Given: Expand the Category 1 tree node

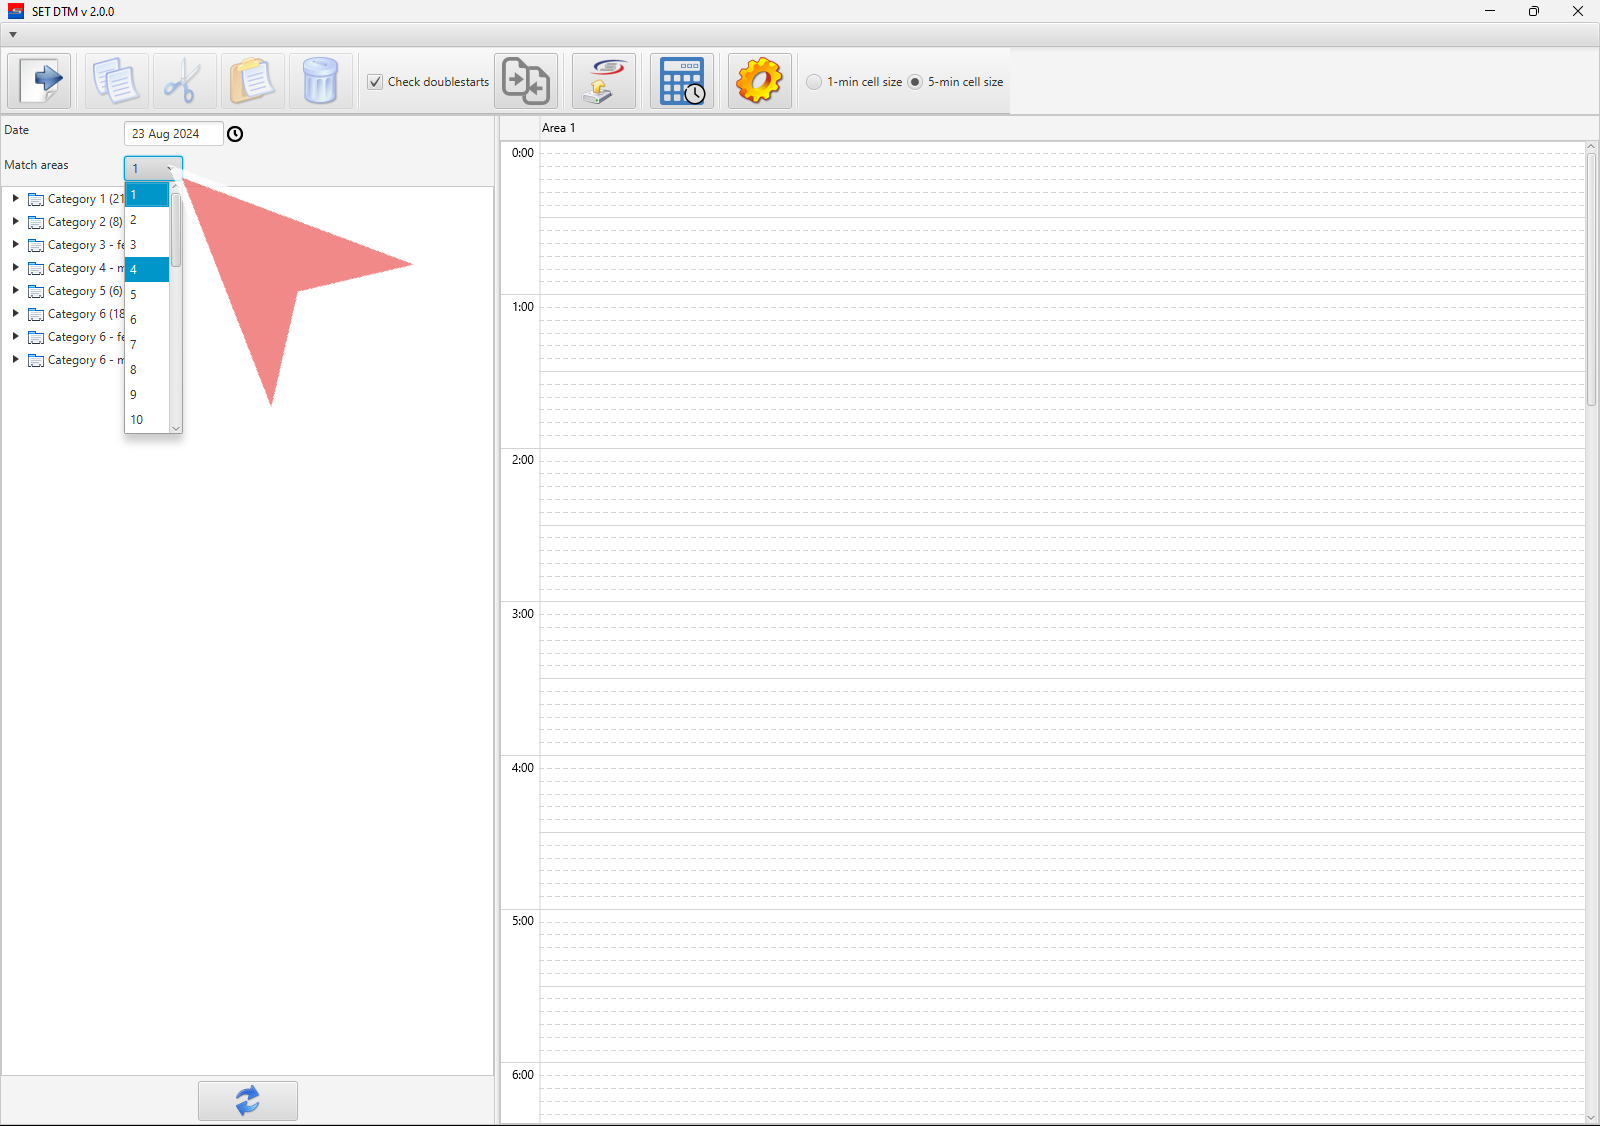Looking at the screenshot, I should point(16,199).
